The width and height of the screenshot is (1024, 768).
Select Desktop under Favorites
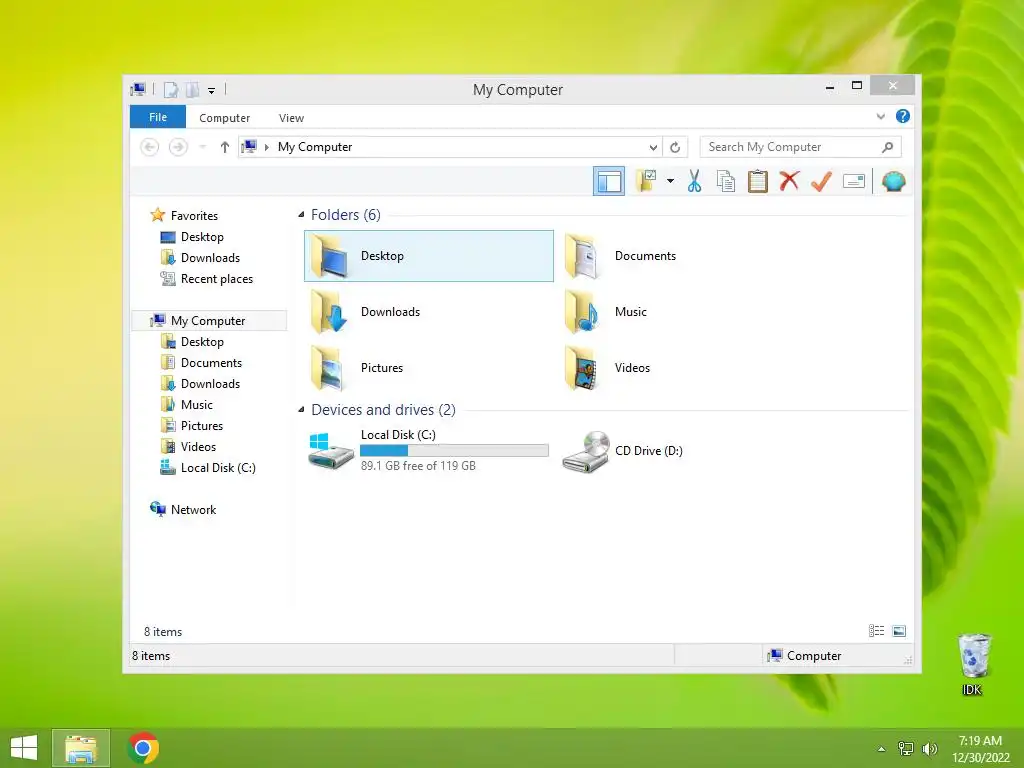[x=202, y=236]
